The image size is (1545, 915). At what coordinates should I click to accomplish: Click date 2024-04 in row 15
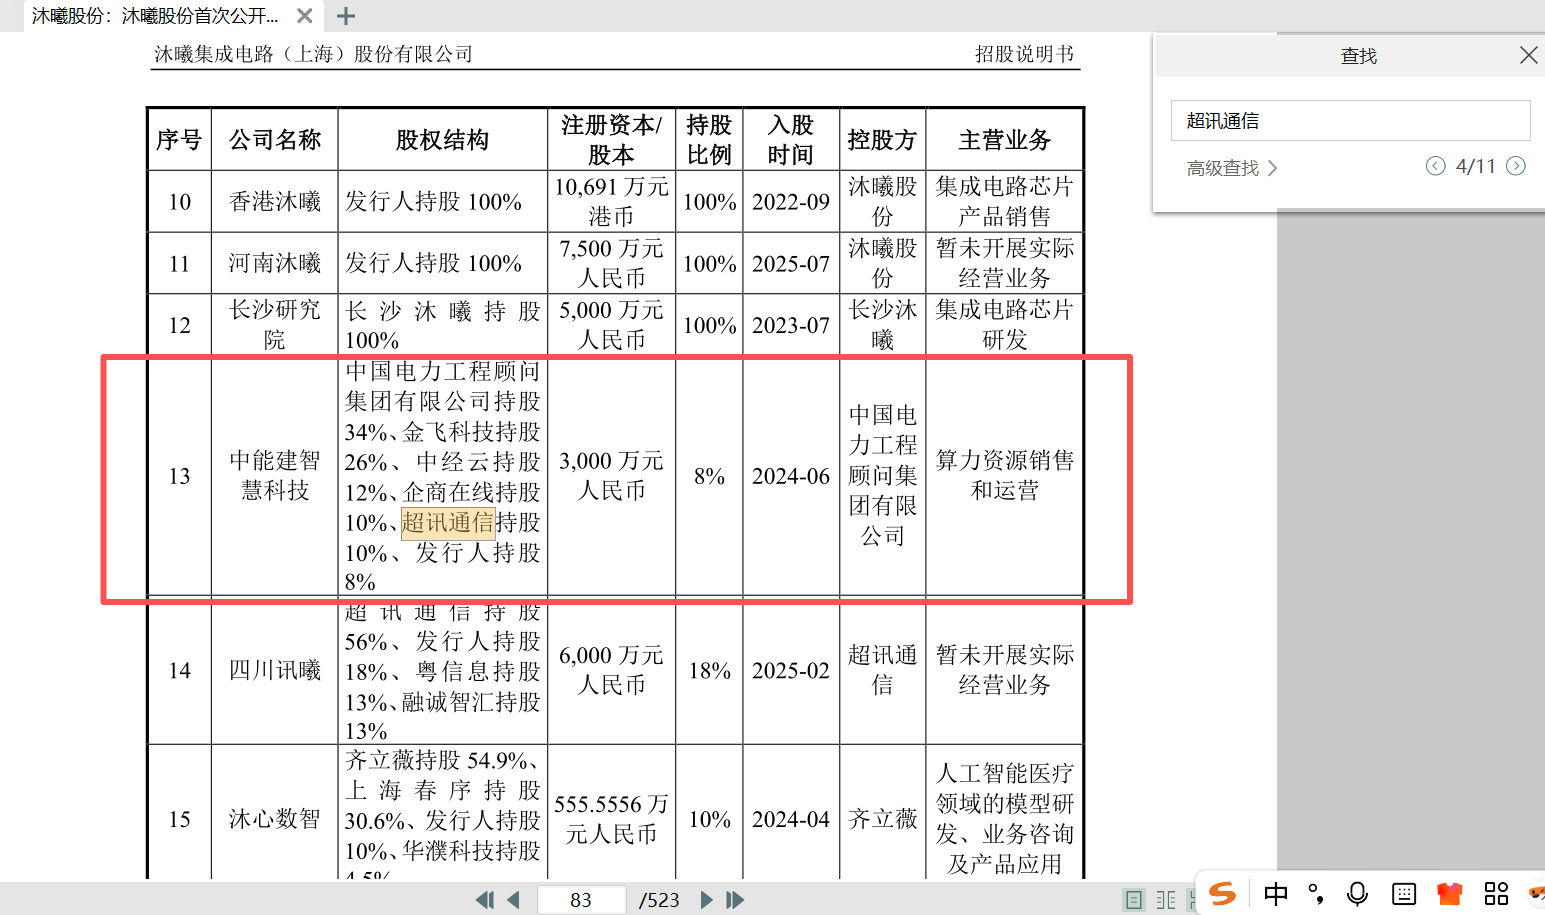pos(791,819)
